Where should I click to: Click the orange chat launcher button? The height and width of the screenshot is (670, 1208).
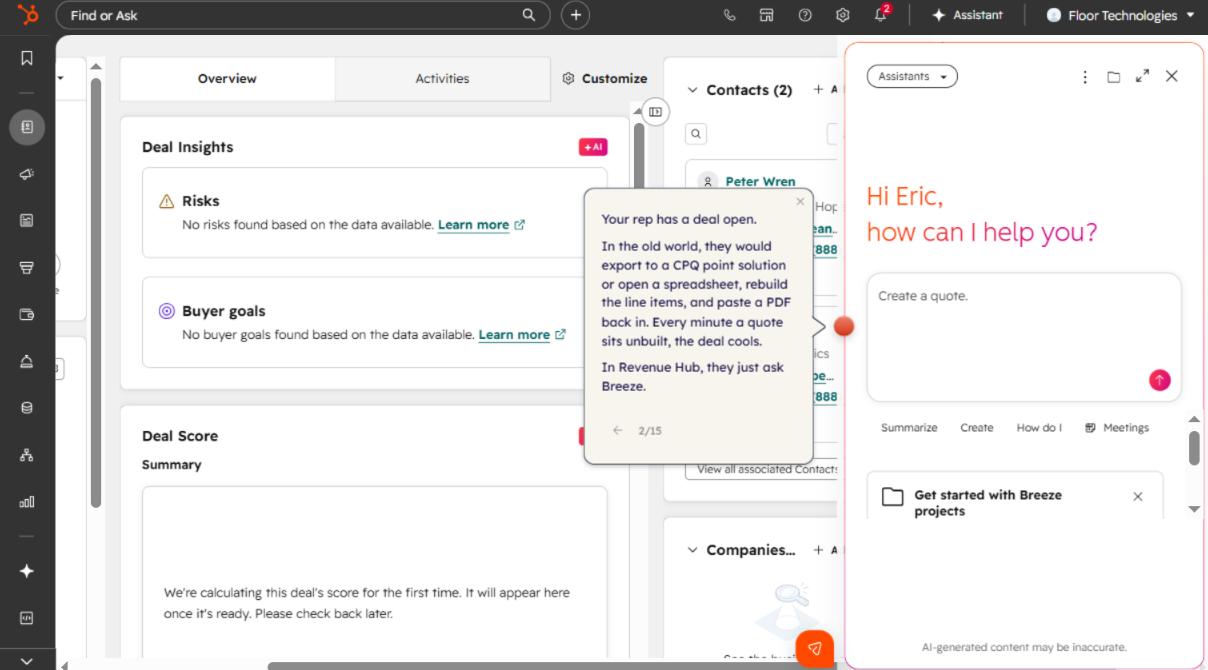click(x=815, y=648)
